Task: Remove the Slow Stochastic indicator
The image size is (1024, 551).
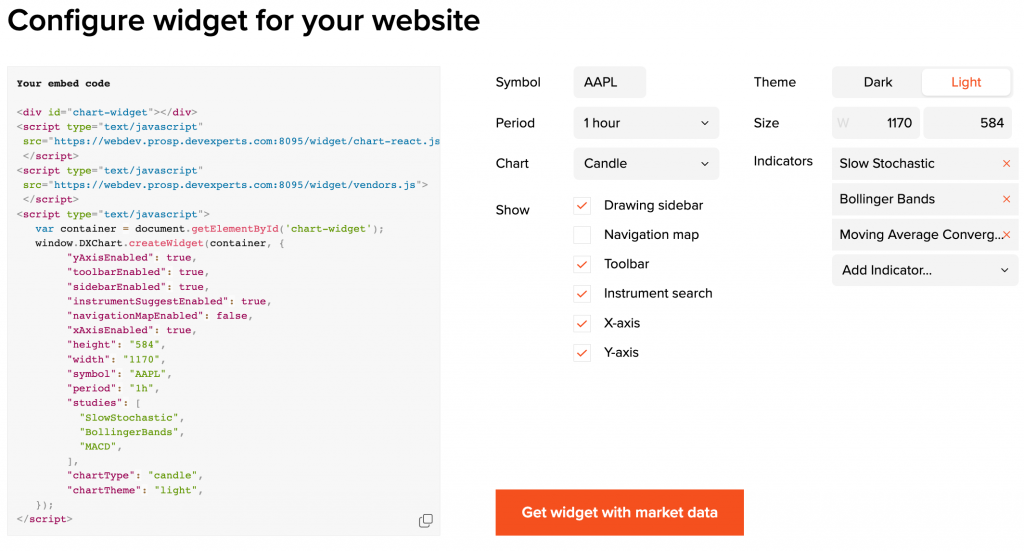Action: pos(1006,164)
